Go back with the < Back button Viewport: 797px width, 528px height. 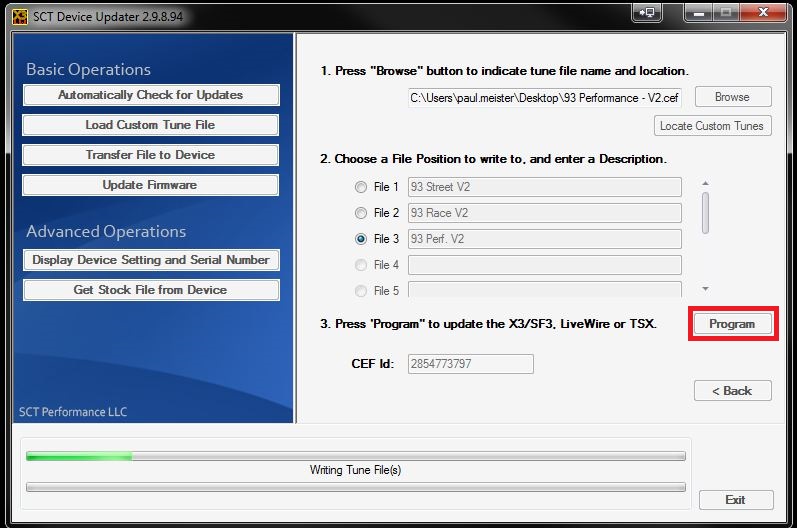click(x=733, y=391)
